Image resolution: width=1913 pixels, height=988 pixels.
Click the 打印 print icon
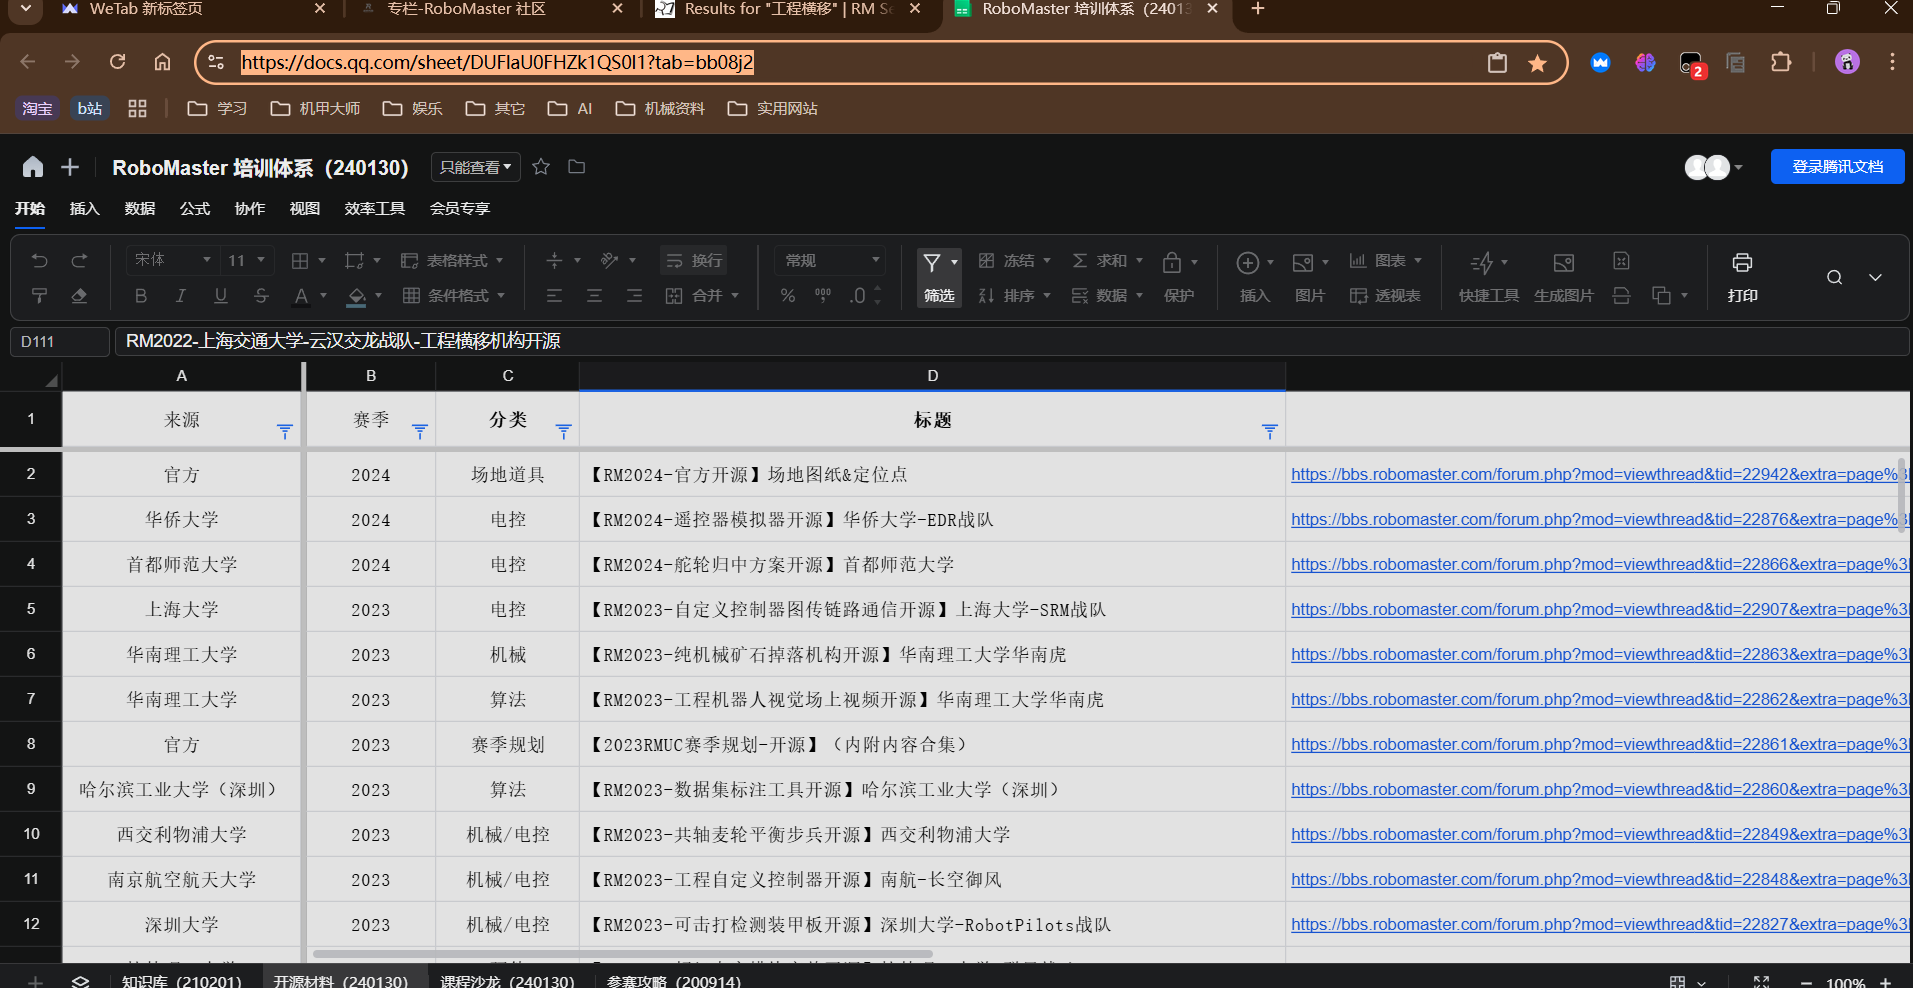[x=1742, y=263]
